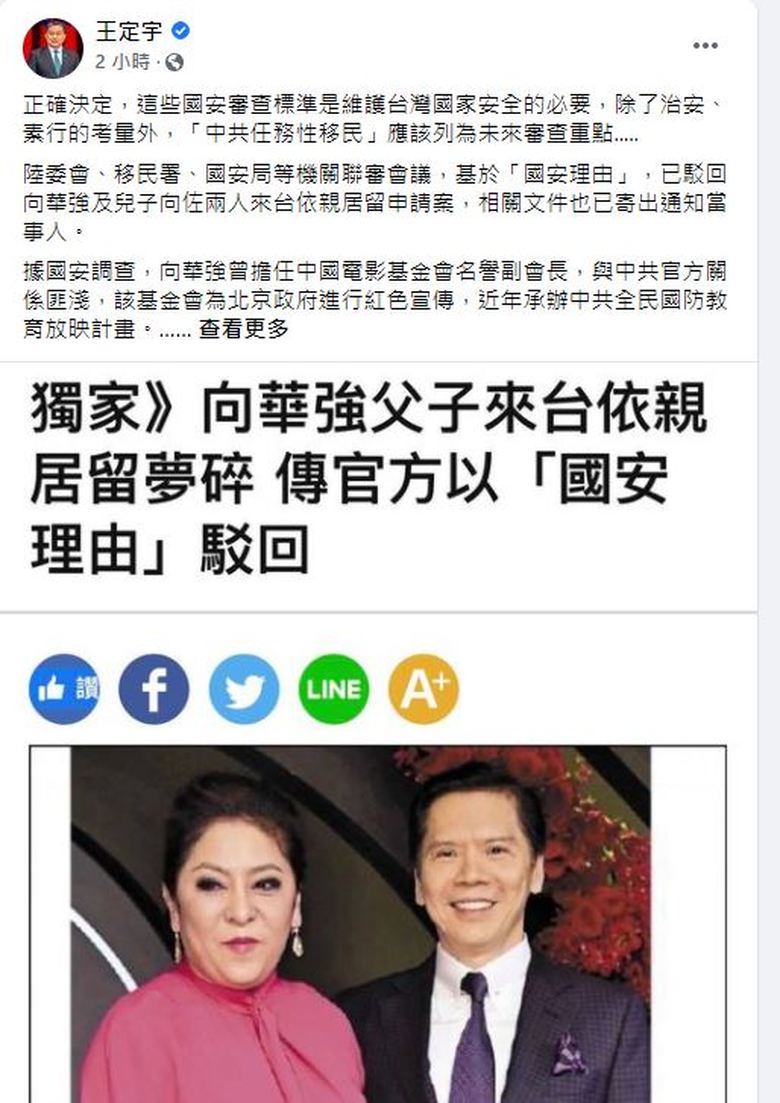Share the article via Facebook icon
Screen dimensions: 780x1103
[x=154, y=689]
